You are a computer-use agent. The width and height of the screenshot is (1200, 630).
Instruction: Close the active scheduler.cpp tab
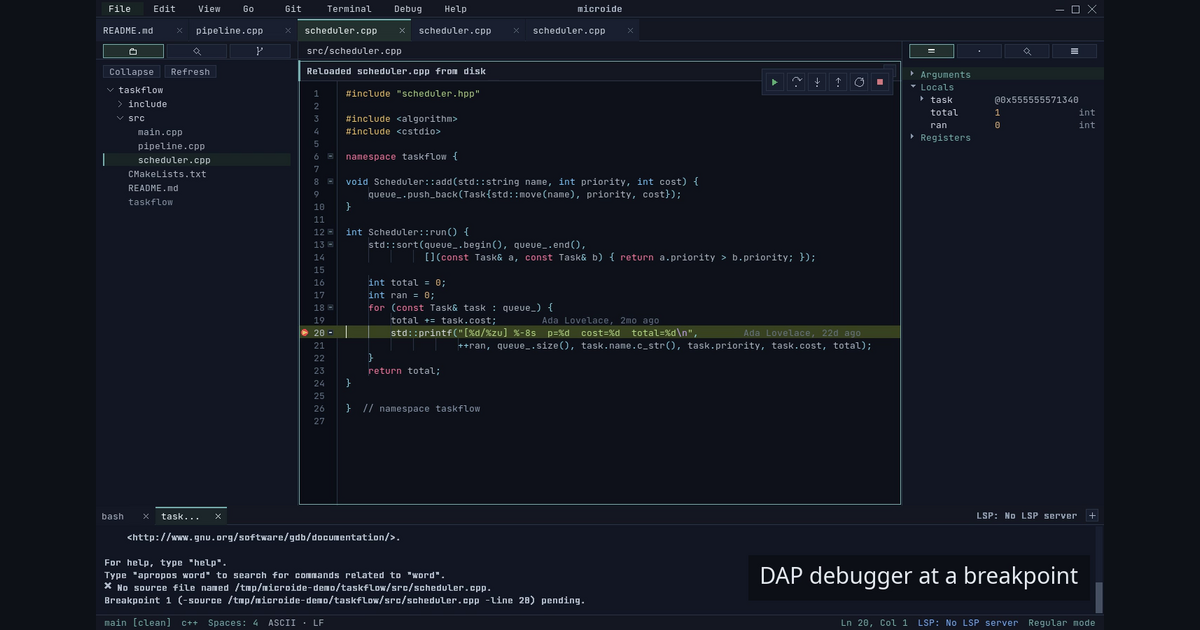(403, 31)
